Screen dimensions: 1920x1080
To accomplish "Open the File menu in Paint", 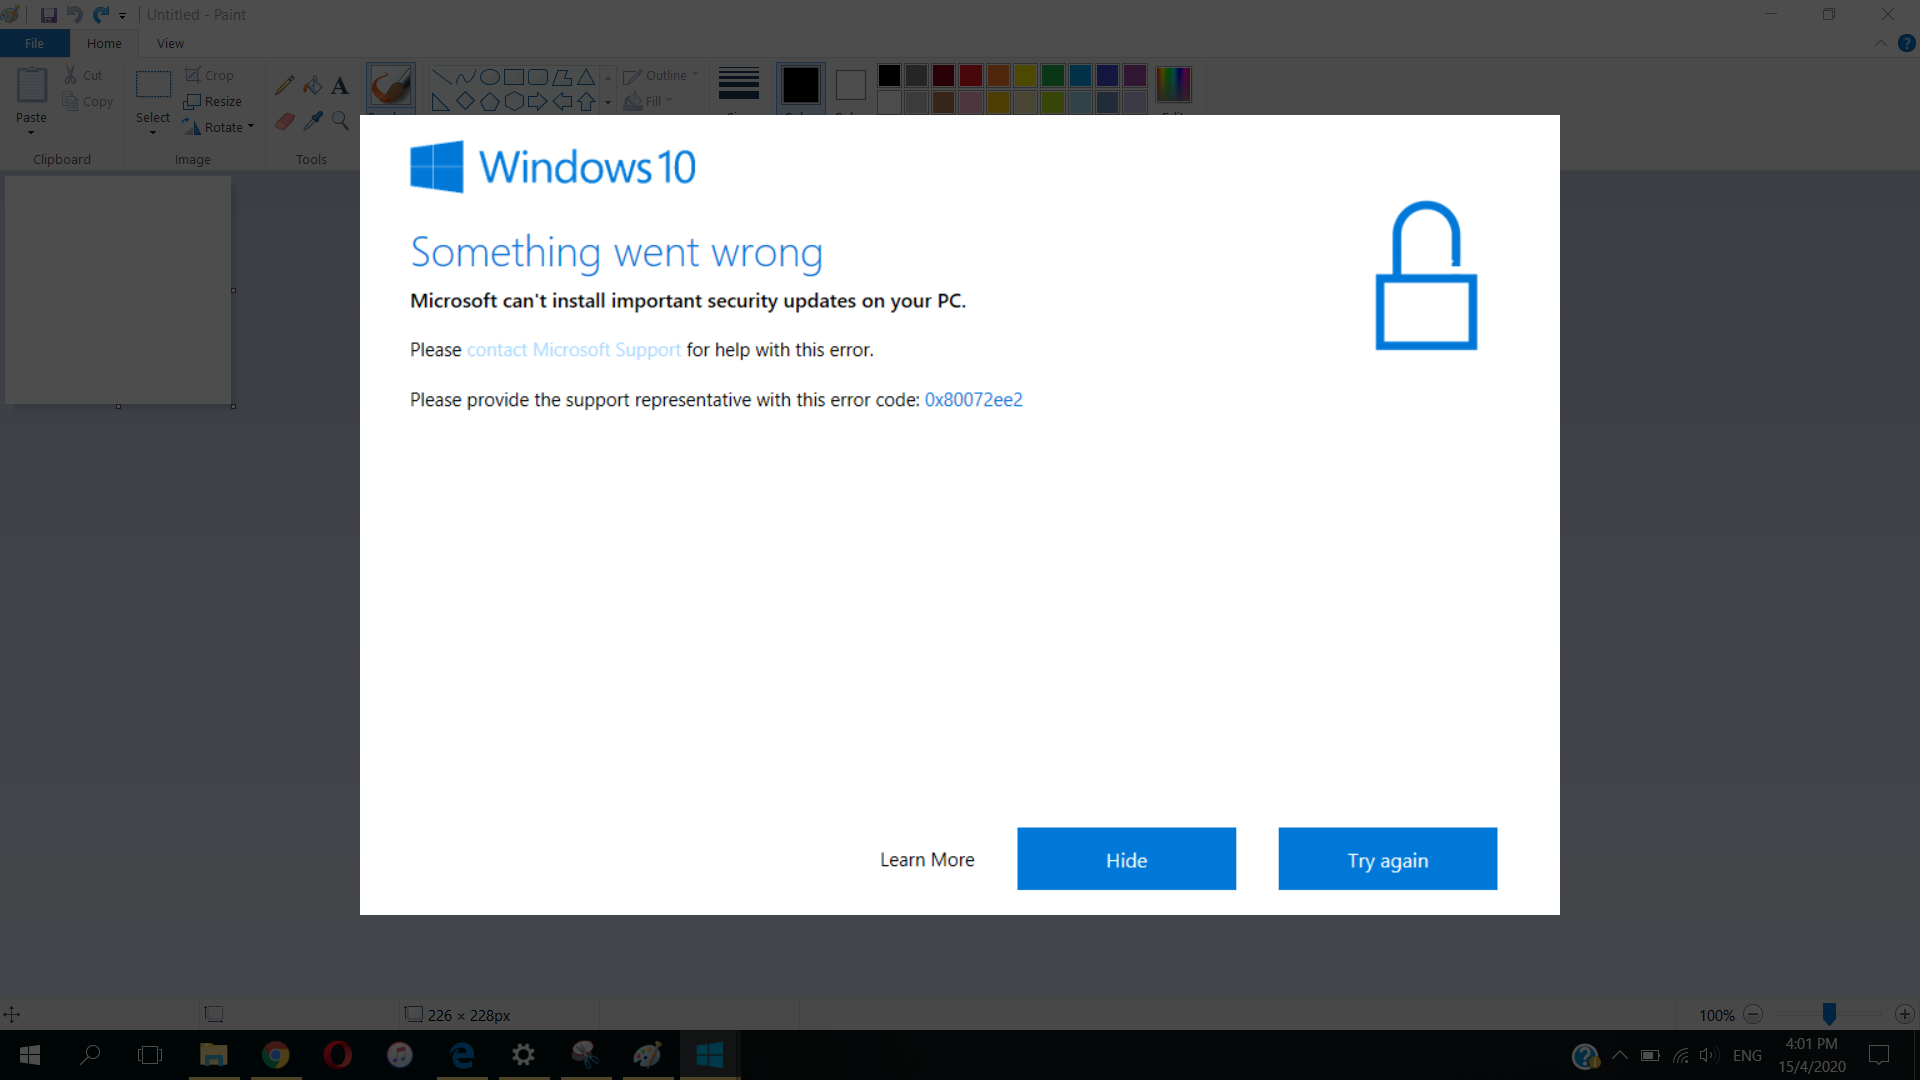I will [x=35, y=43].
